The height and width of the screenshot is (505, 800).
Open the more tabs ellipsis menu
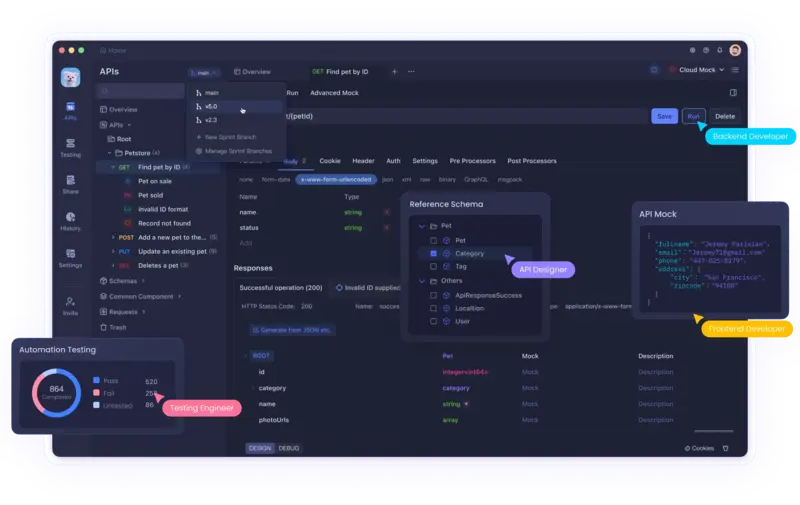tap(411, 71)
